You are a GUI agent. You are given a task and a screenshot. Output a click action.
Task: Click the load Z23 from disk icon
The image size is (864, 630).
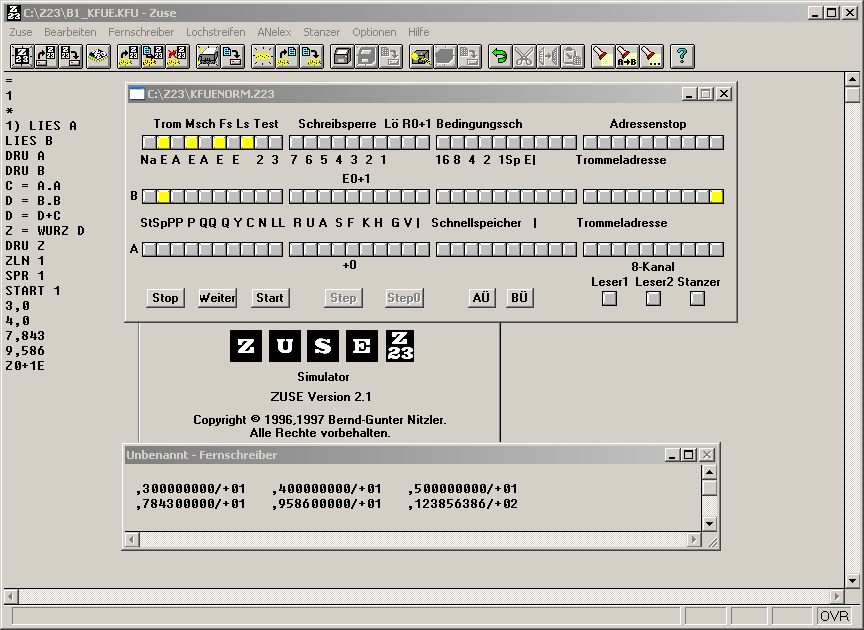(x=46, y=56)
